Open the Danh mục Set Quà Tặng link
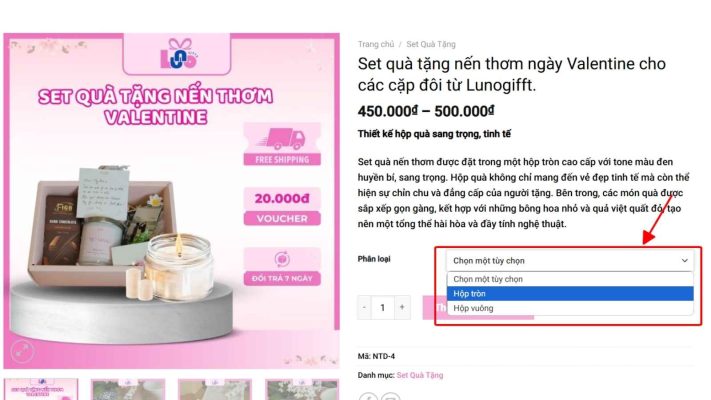Image resolution: width=711 pixels, height=400 pixels. pos(420,375)
